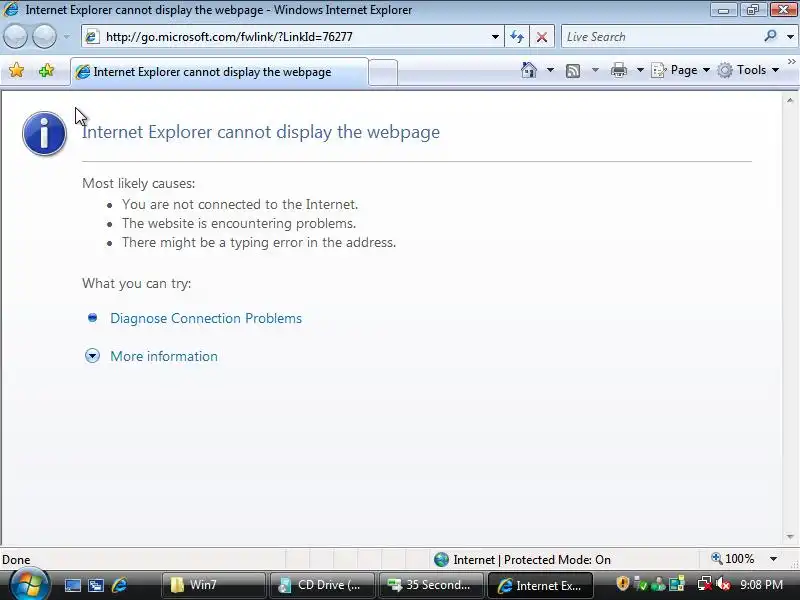Click the 'Done' status bar text

pyautogui.click(x=16, y=560)
